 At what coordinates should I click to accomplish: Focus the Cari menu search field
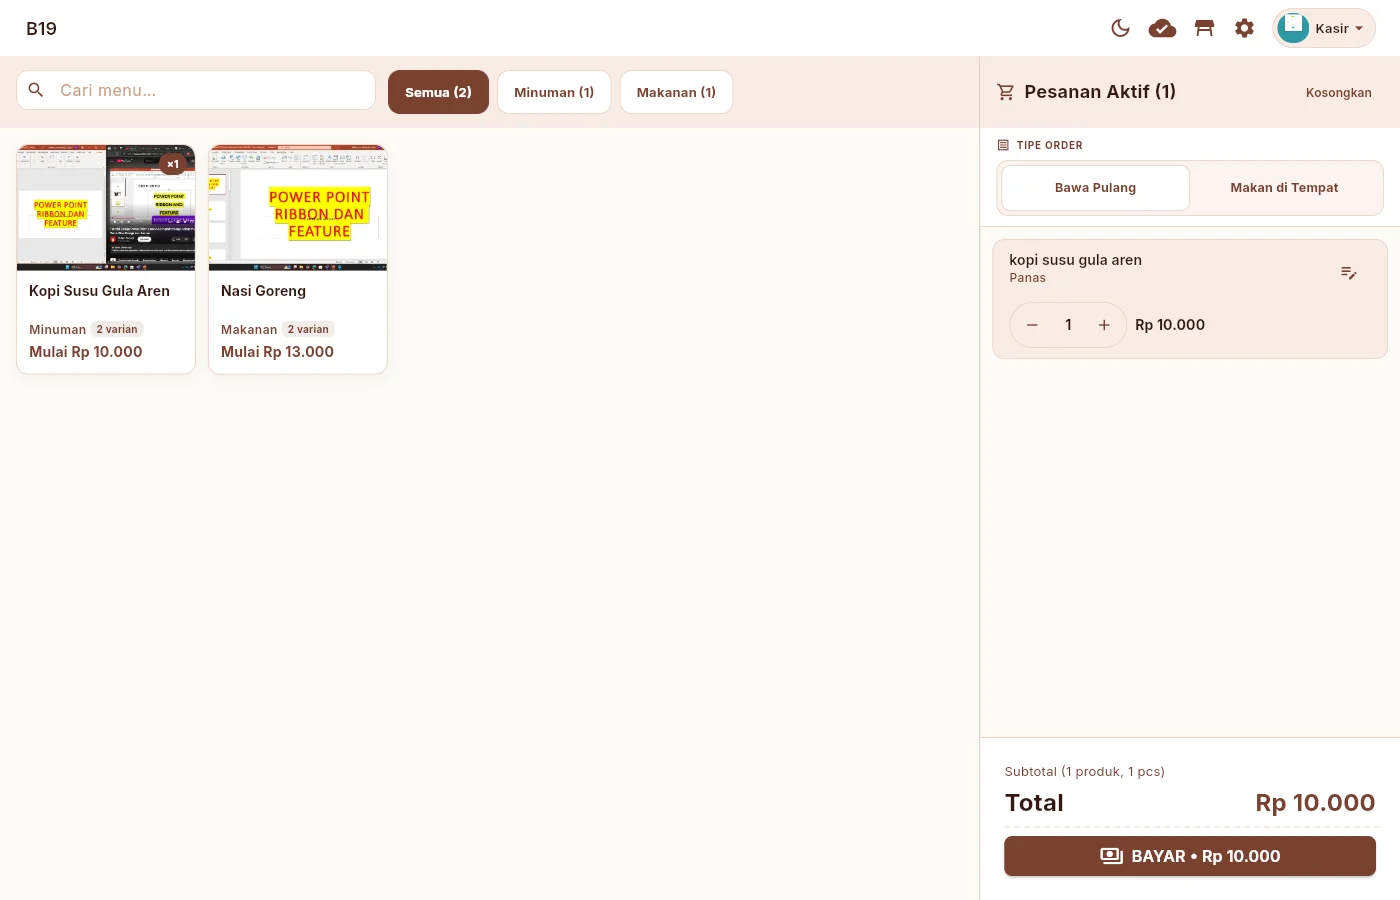tap(196, 90)
